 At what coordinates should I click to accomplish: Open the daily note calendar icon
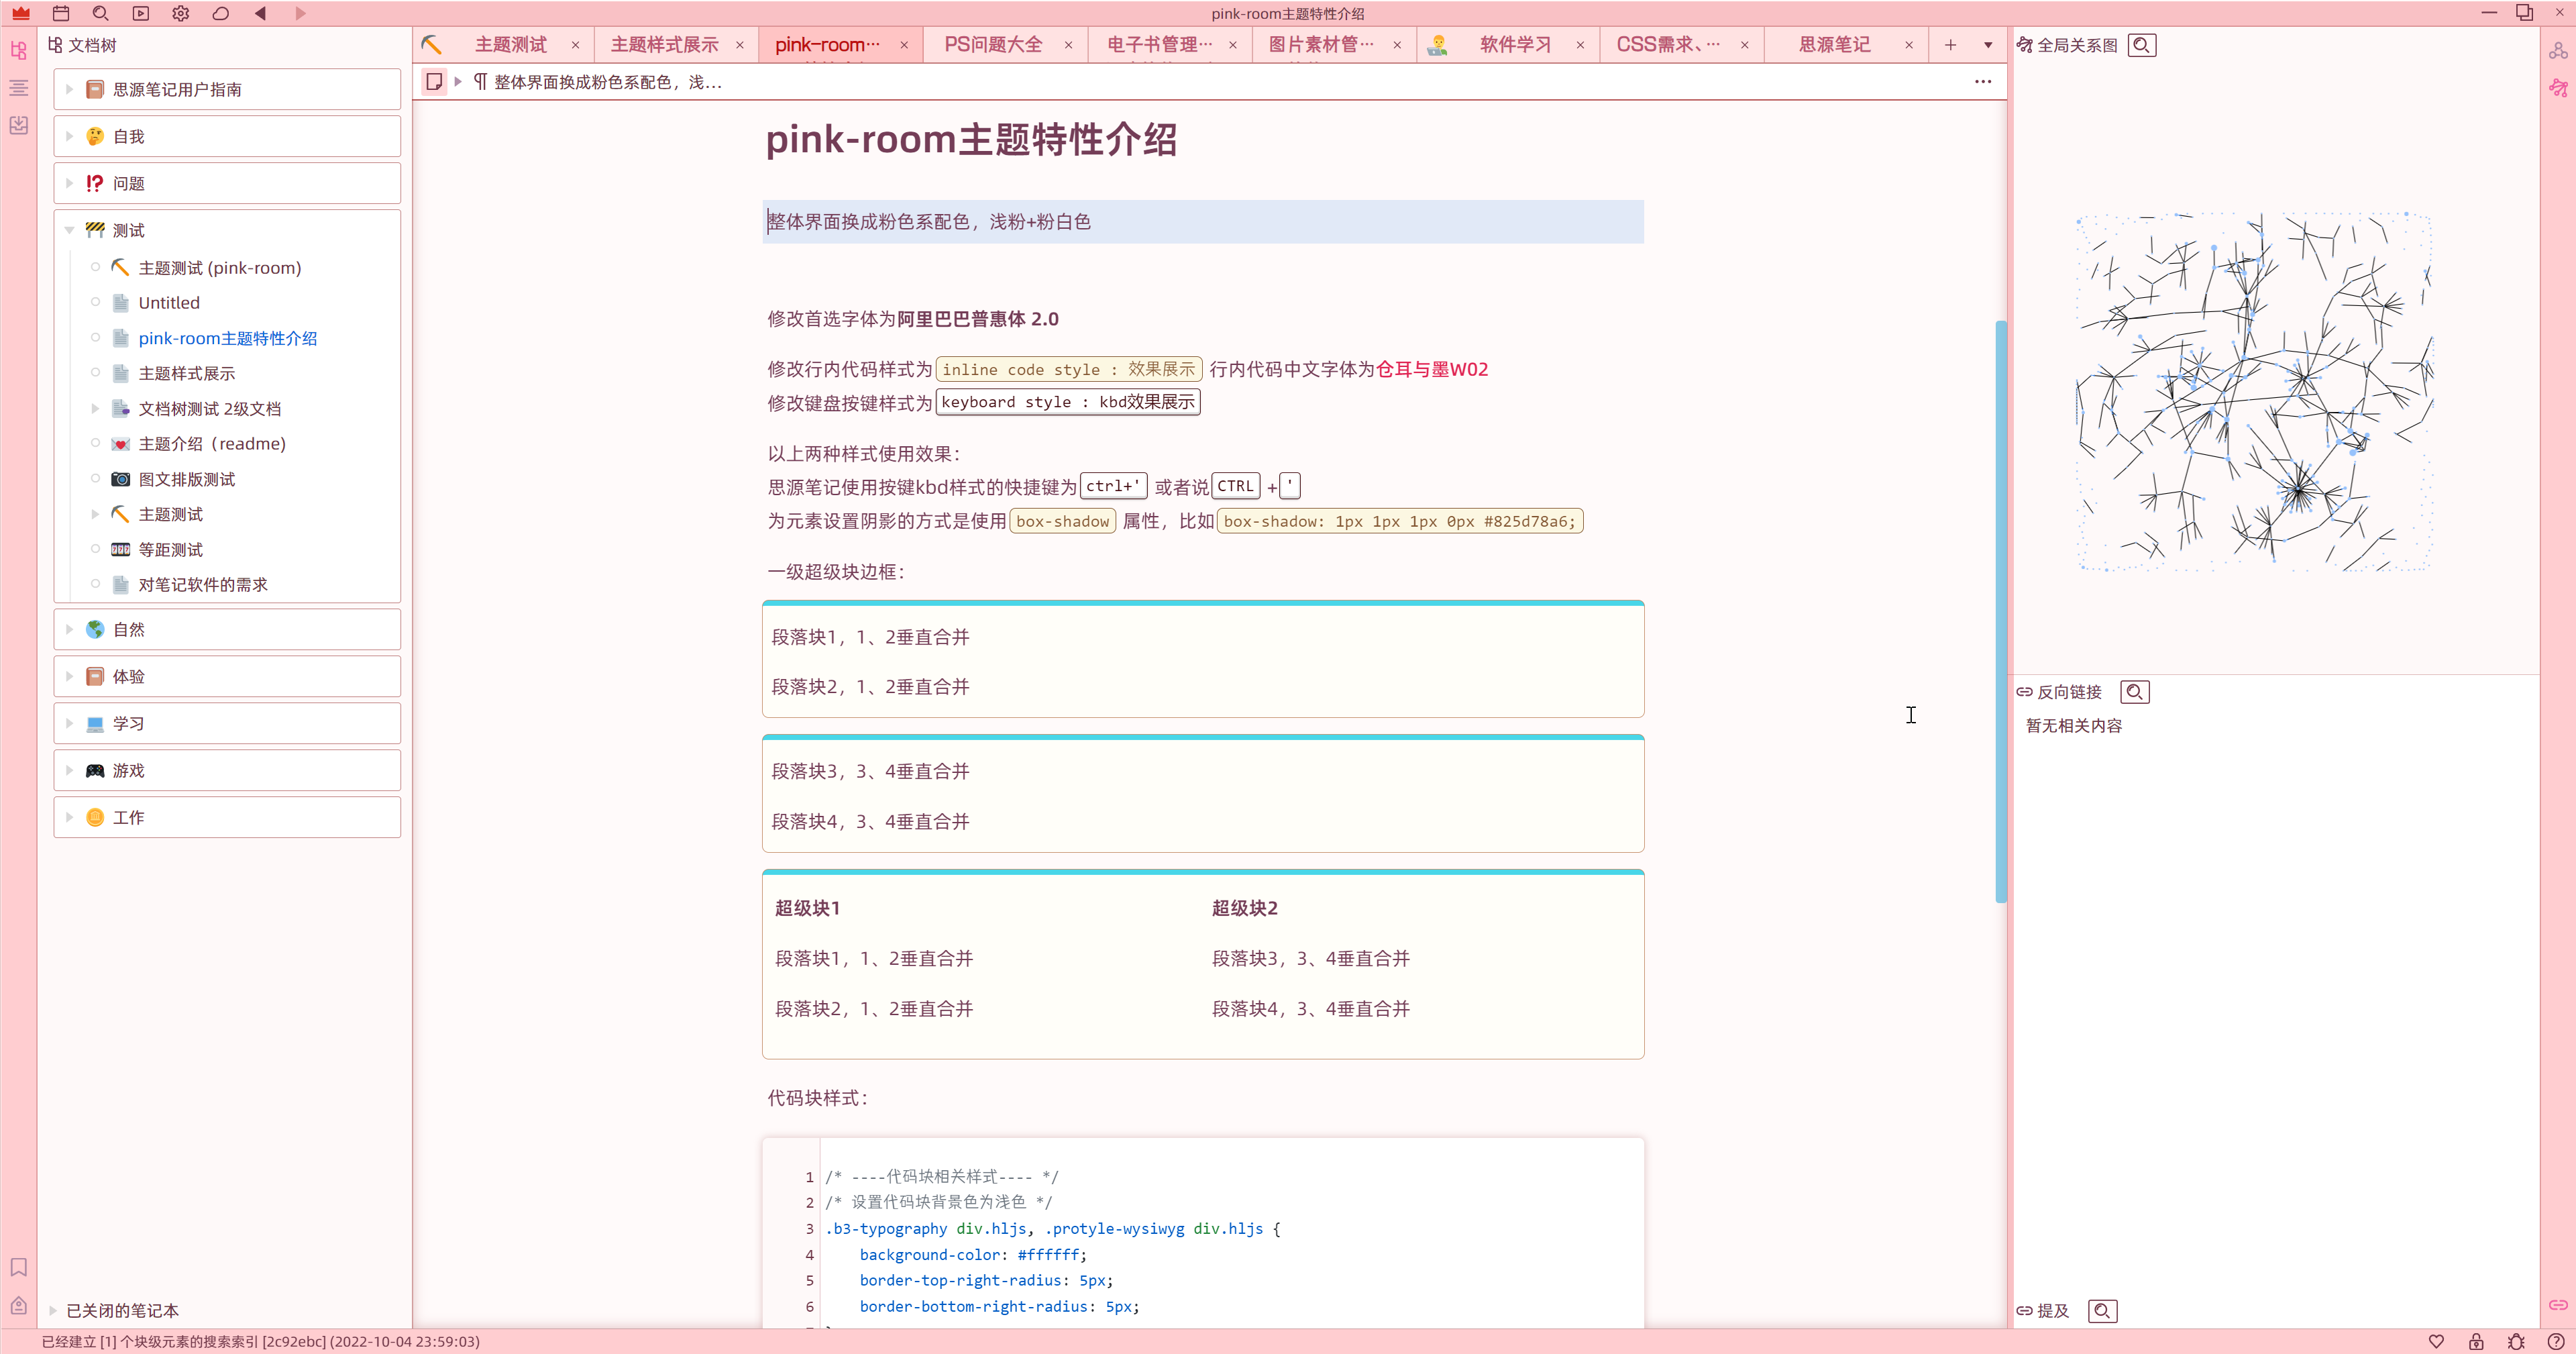(x=61, y=13)
